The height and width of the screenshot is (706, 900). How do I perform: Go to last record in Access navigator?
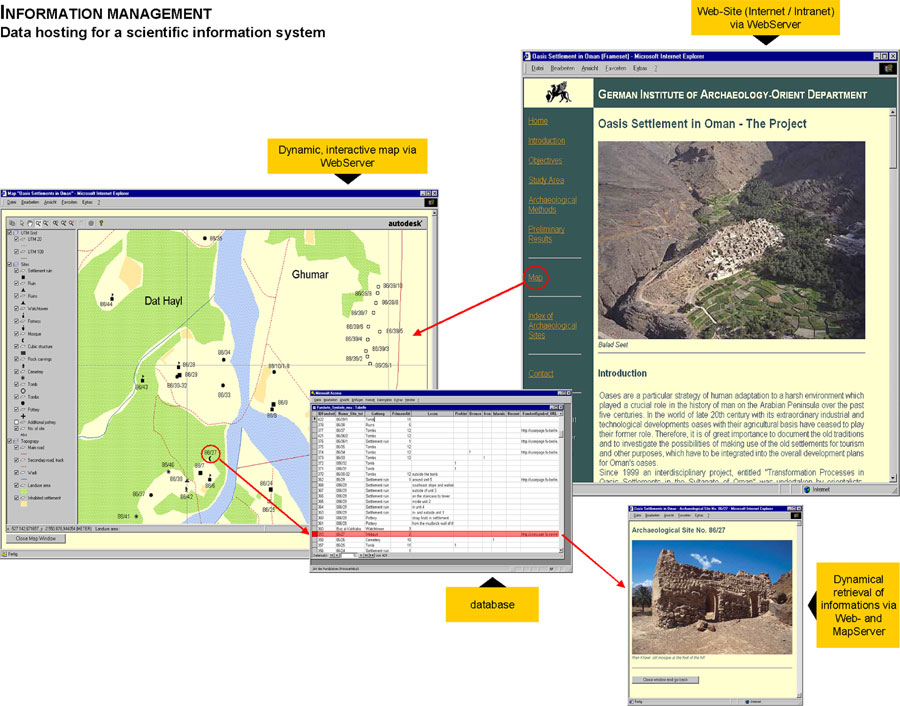click(x=366, y=556)
